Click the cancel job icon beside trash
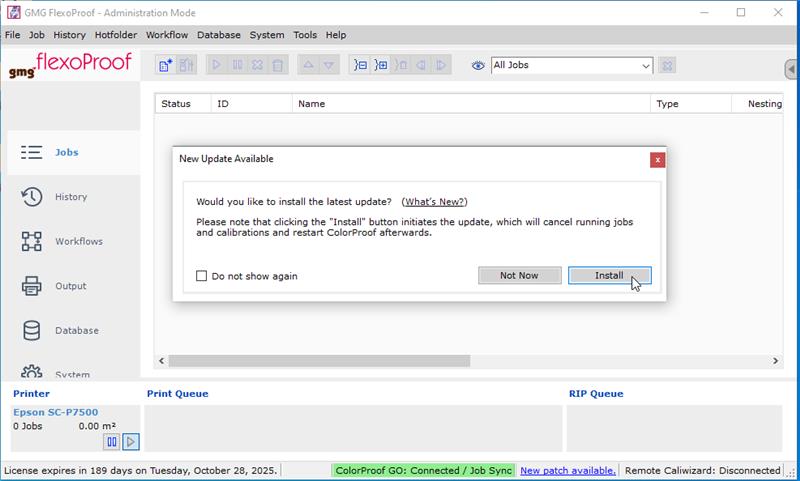 [x=258, y=65]
